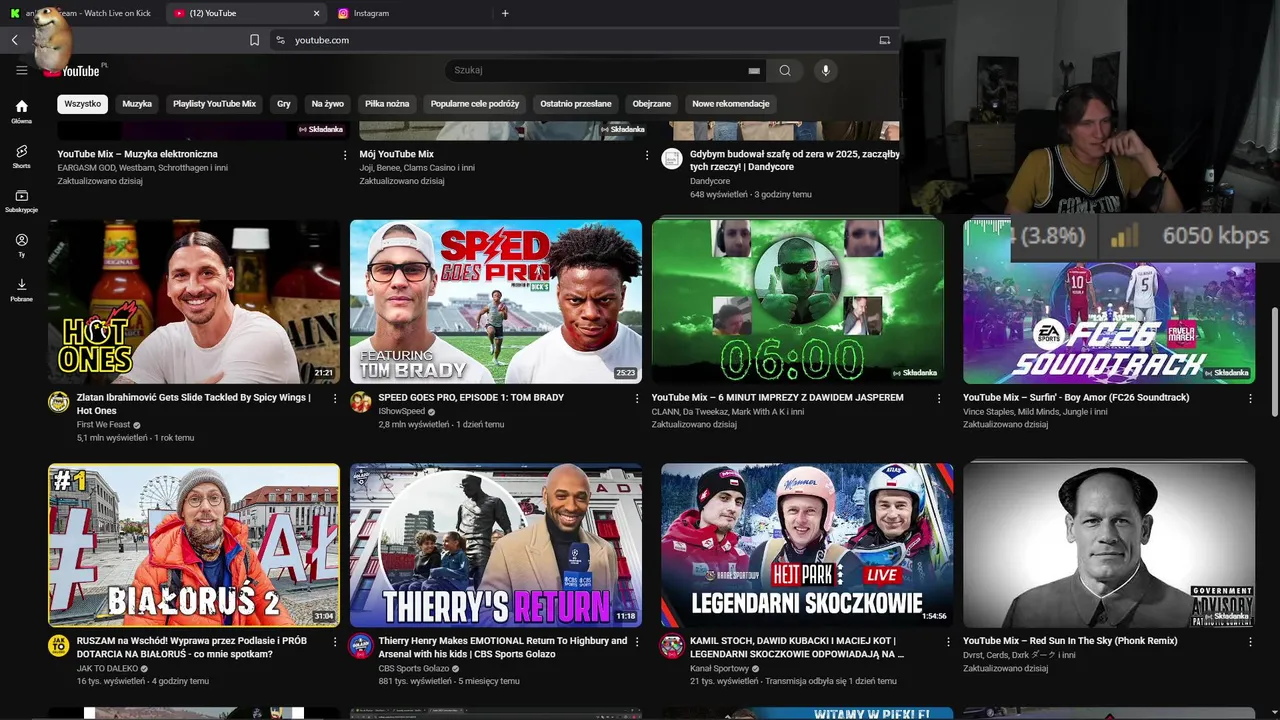Open Gdybym budował szafę video title

tap(795, 161)
